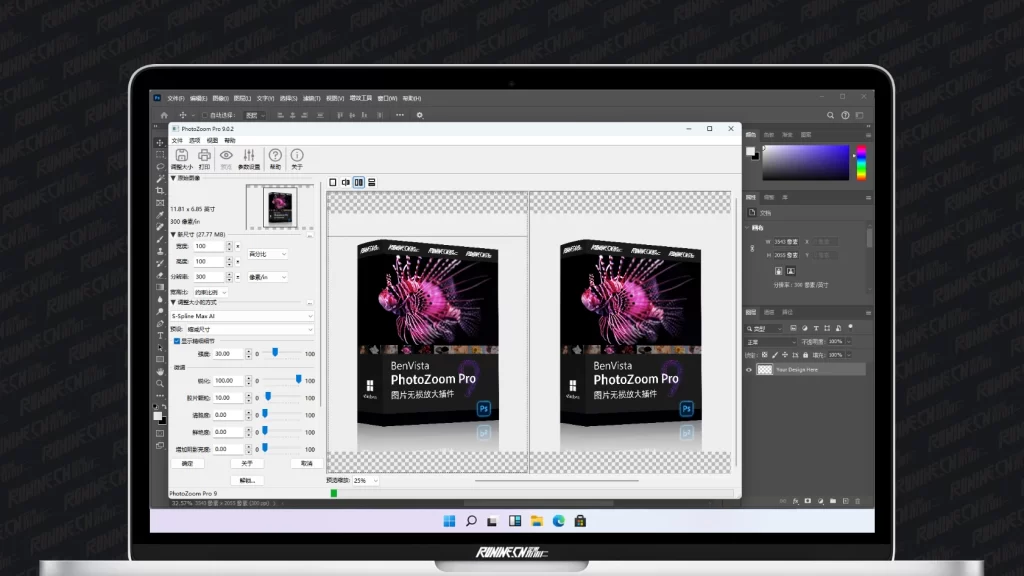The height and width of the screenshot is (576, 1024).
Task: Click the 取消 button
Action: tap(305, 464)
